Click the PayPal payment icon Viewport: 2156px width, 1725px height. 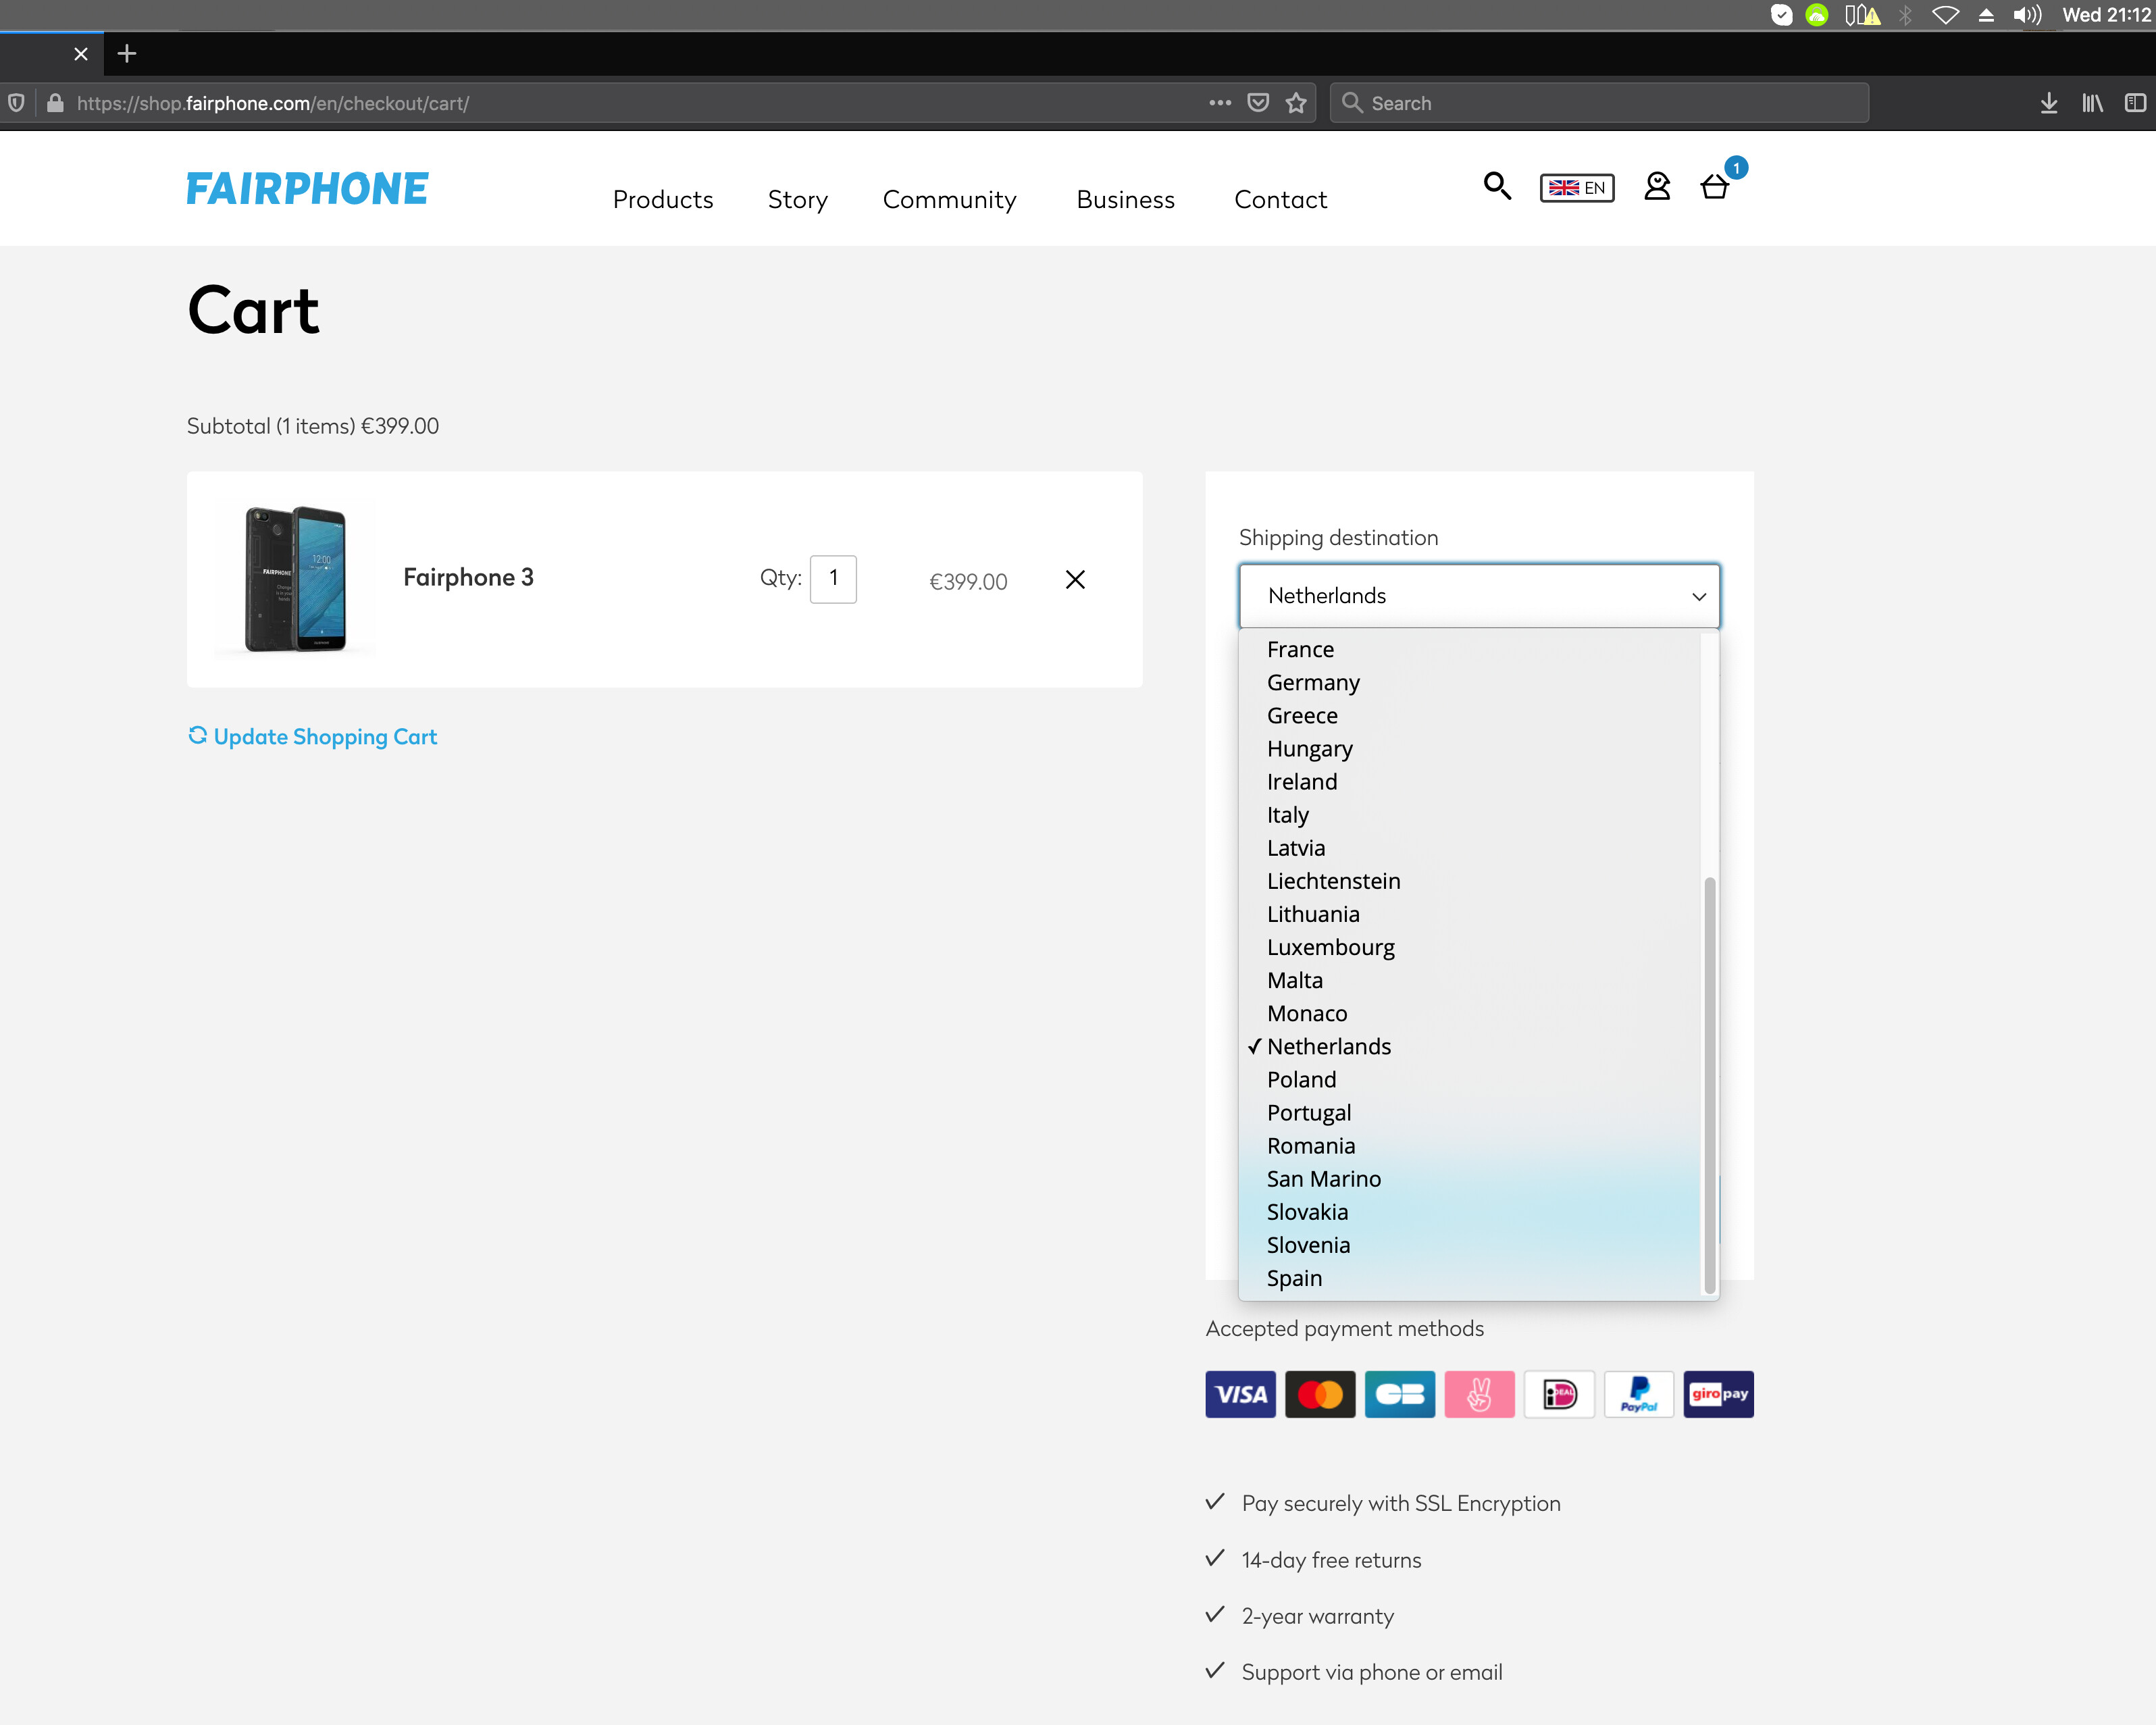[x=1639, y=1394]
